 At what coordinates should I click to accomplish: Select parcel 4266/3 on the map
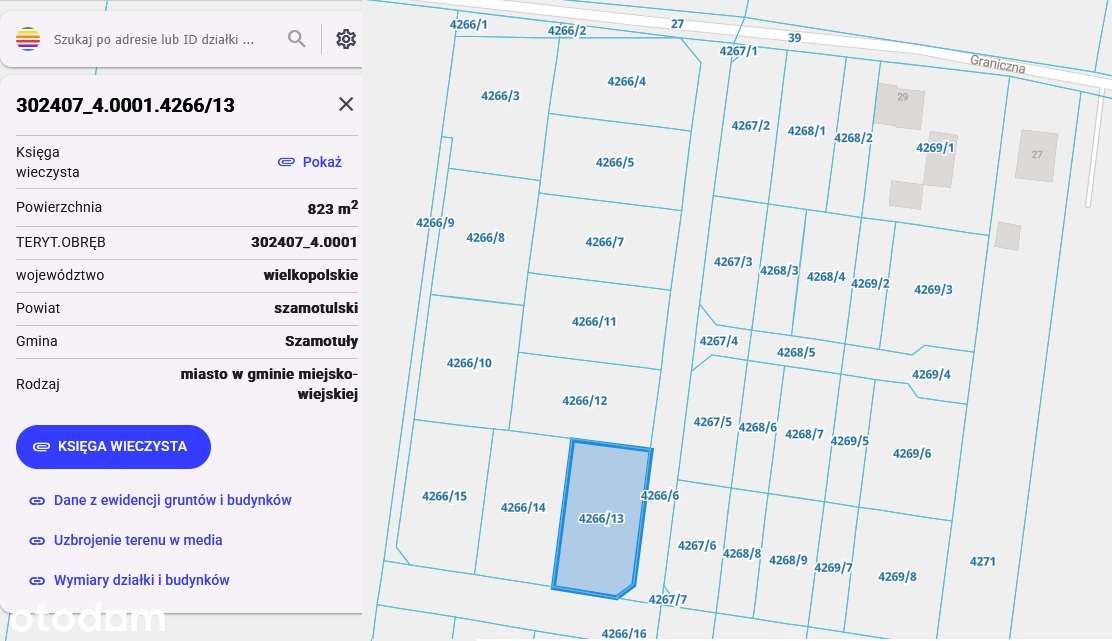500,96
